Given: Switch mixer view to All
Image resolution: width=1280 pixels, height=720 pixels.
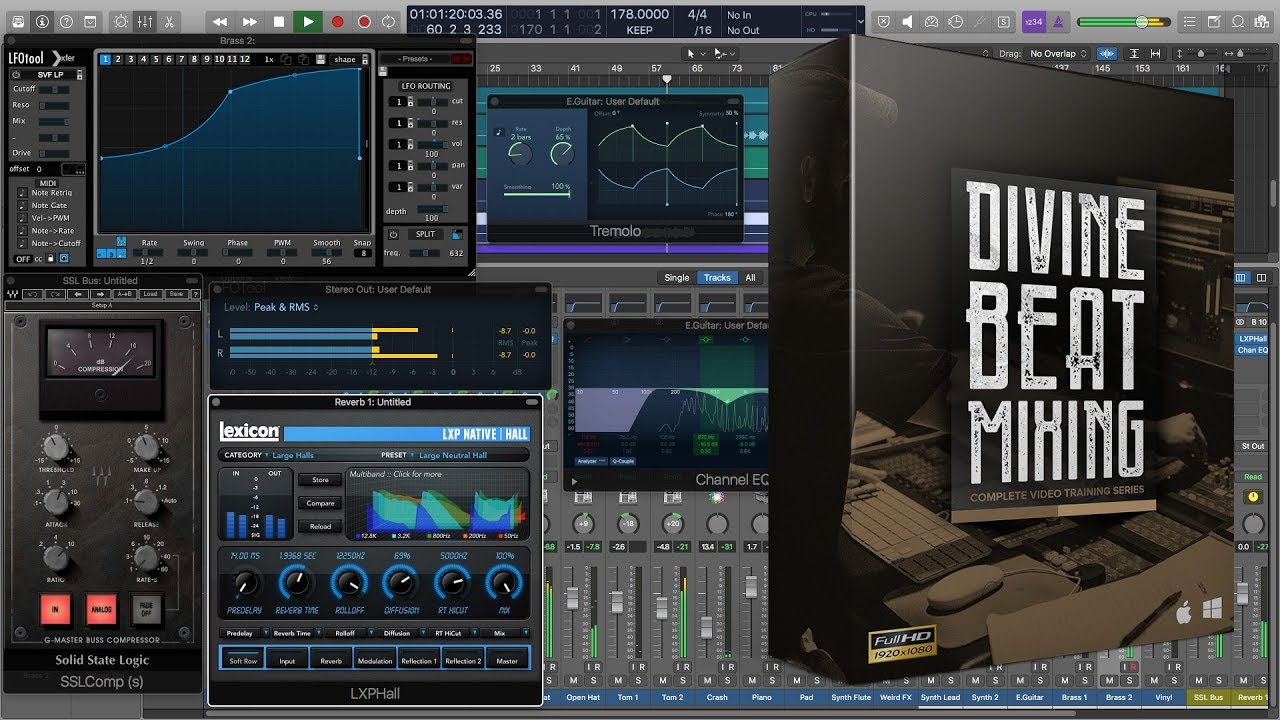Looking at the screenshot, I should (x=750, y=278).
